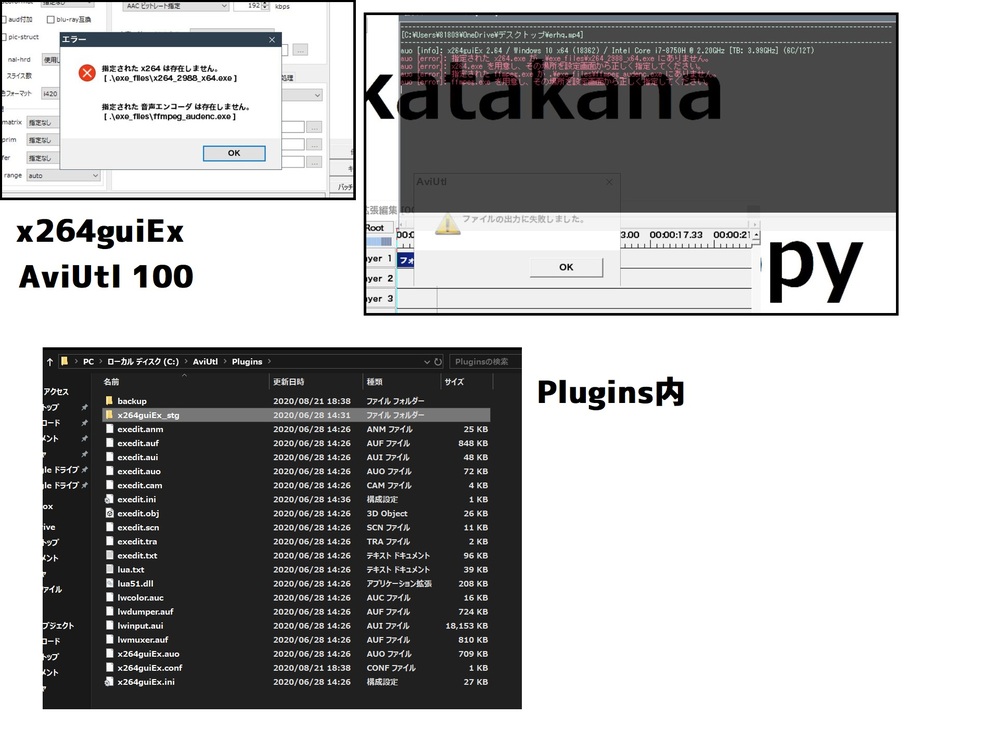Click the exedit.obj 3D Object icon

(110, 513)
